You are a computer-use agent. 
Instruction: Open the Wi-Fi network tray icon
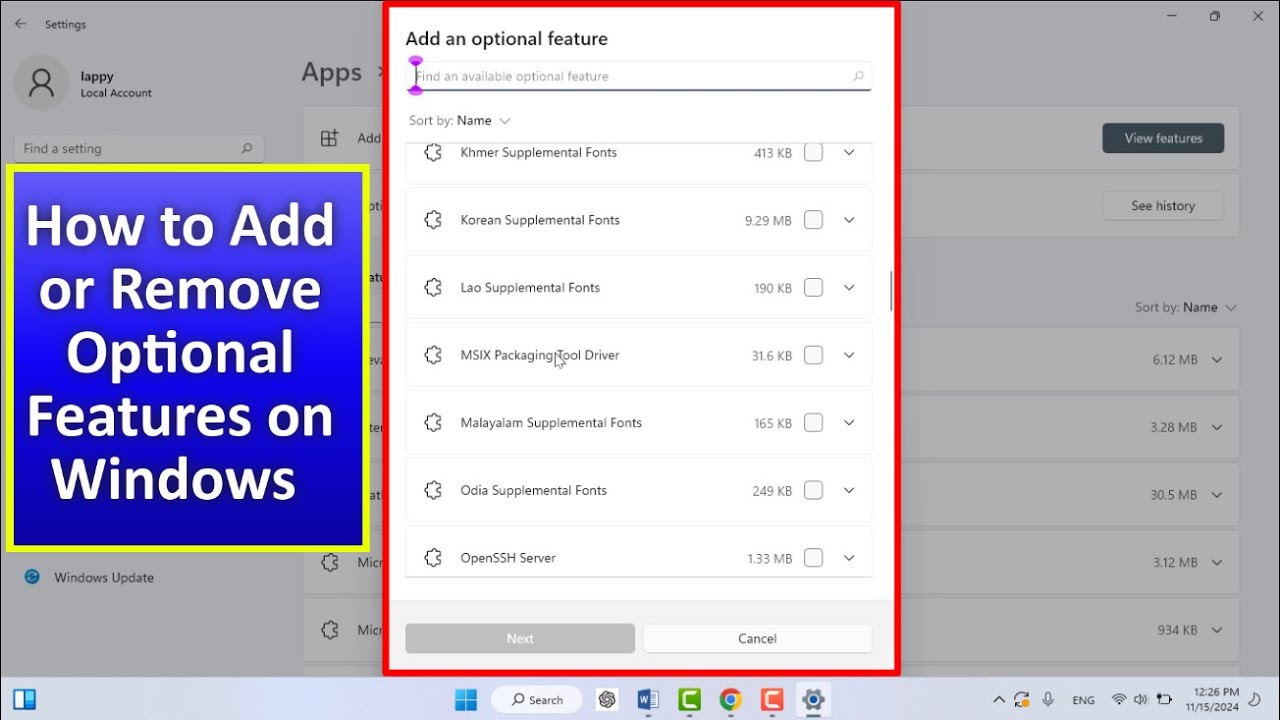click(1119, 700)
